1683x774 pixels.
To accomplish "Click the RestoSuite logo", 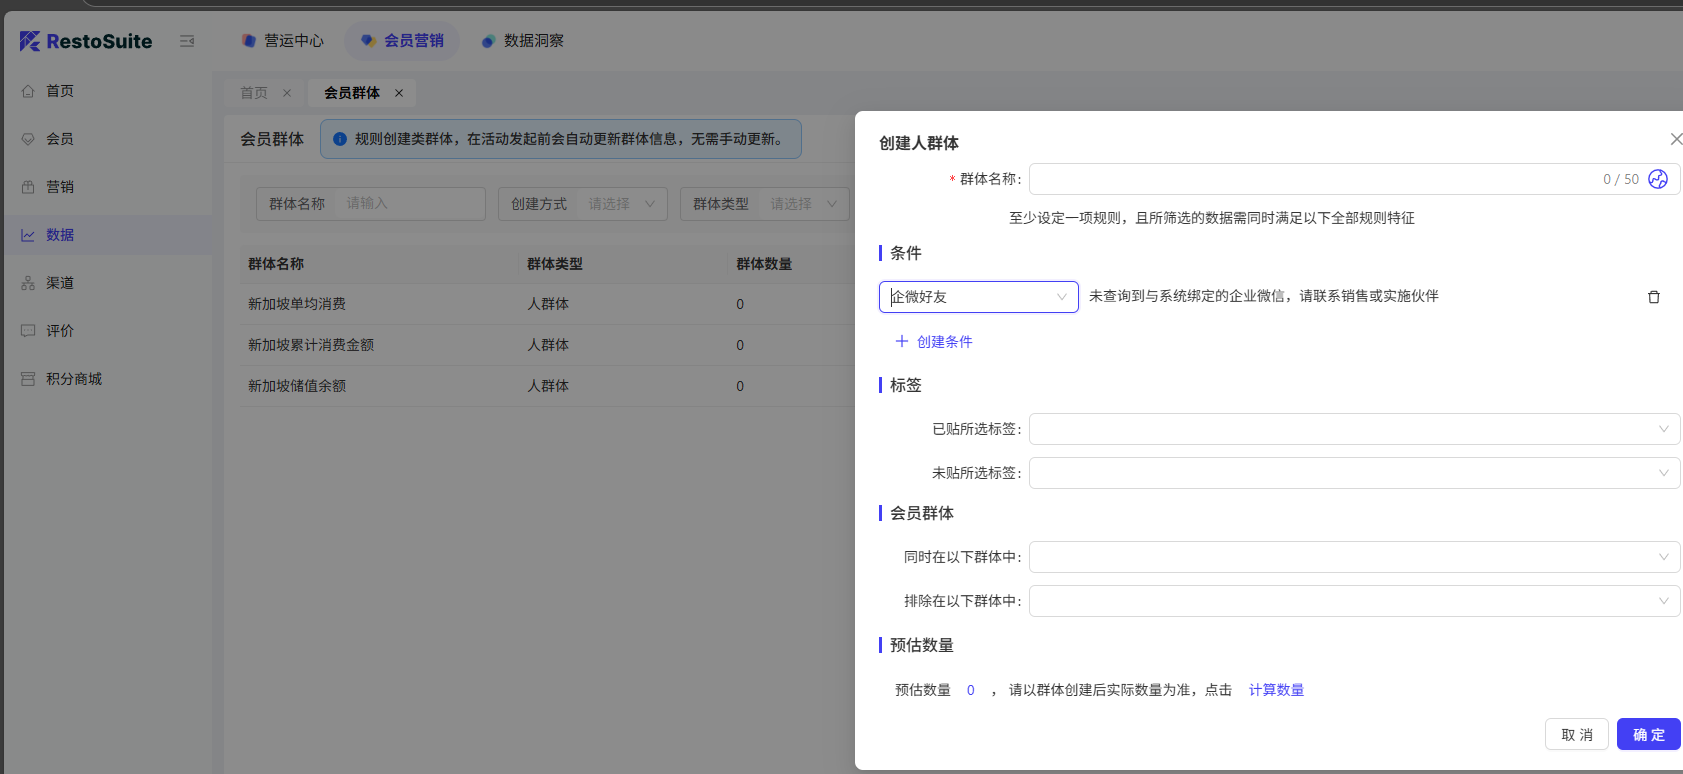I will point(86,41).
